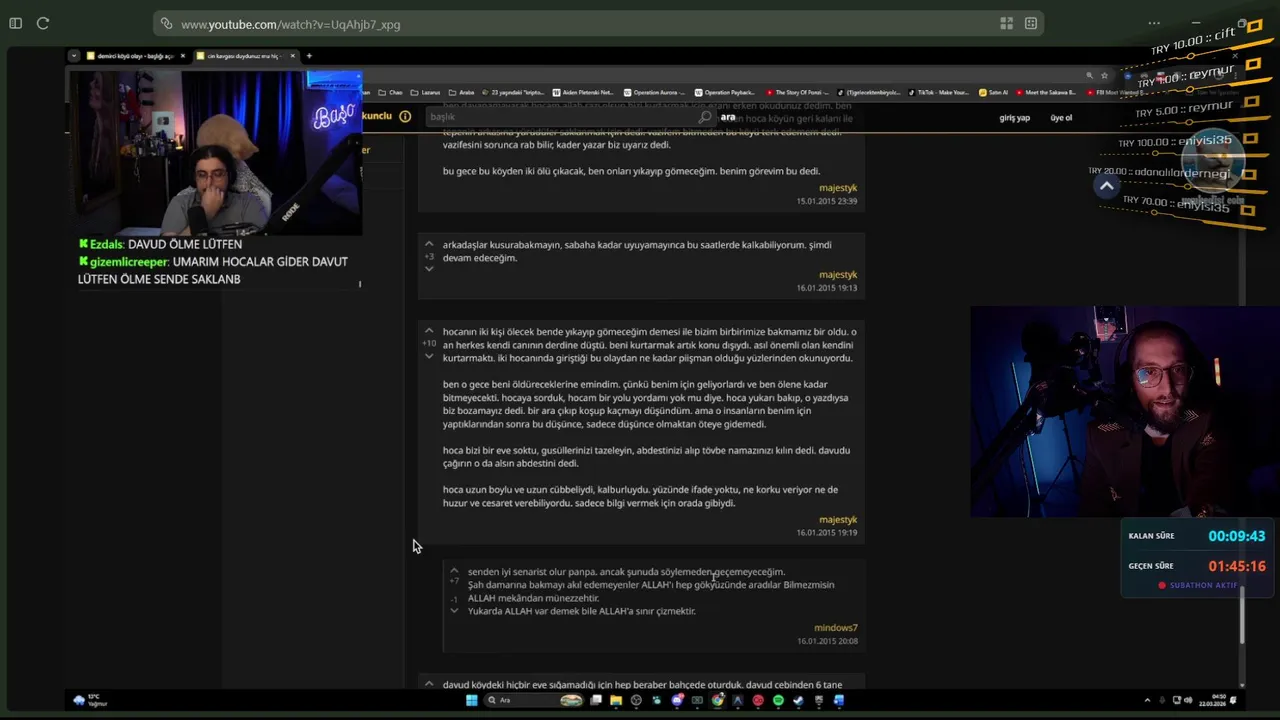
Task: Open the "Meet the Sakawa B..." bookmark
Action: click(x=1046, y=92)
